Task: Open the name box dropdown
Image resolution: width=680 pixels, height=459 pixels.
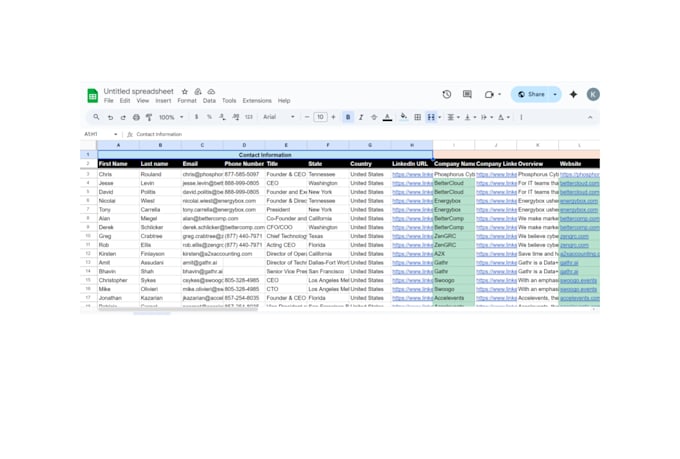Action: point(115,134)
